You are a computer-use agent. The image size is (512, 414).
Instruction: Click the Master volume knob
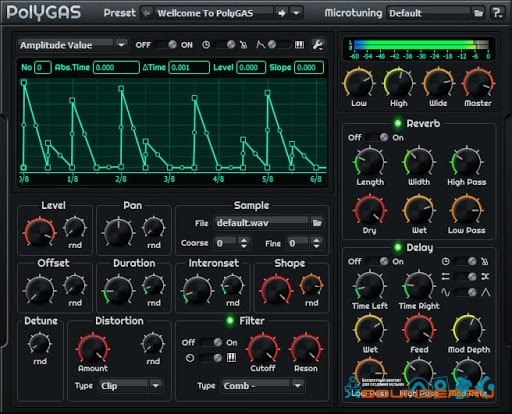click(478, 83)
